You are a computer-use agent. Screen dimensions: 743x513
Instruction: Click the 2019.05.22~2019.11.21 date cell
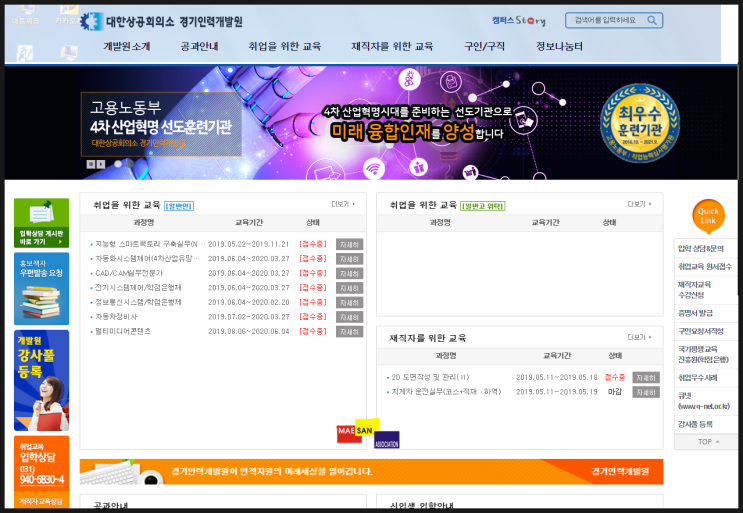248,244
